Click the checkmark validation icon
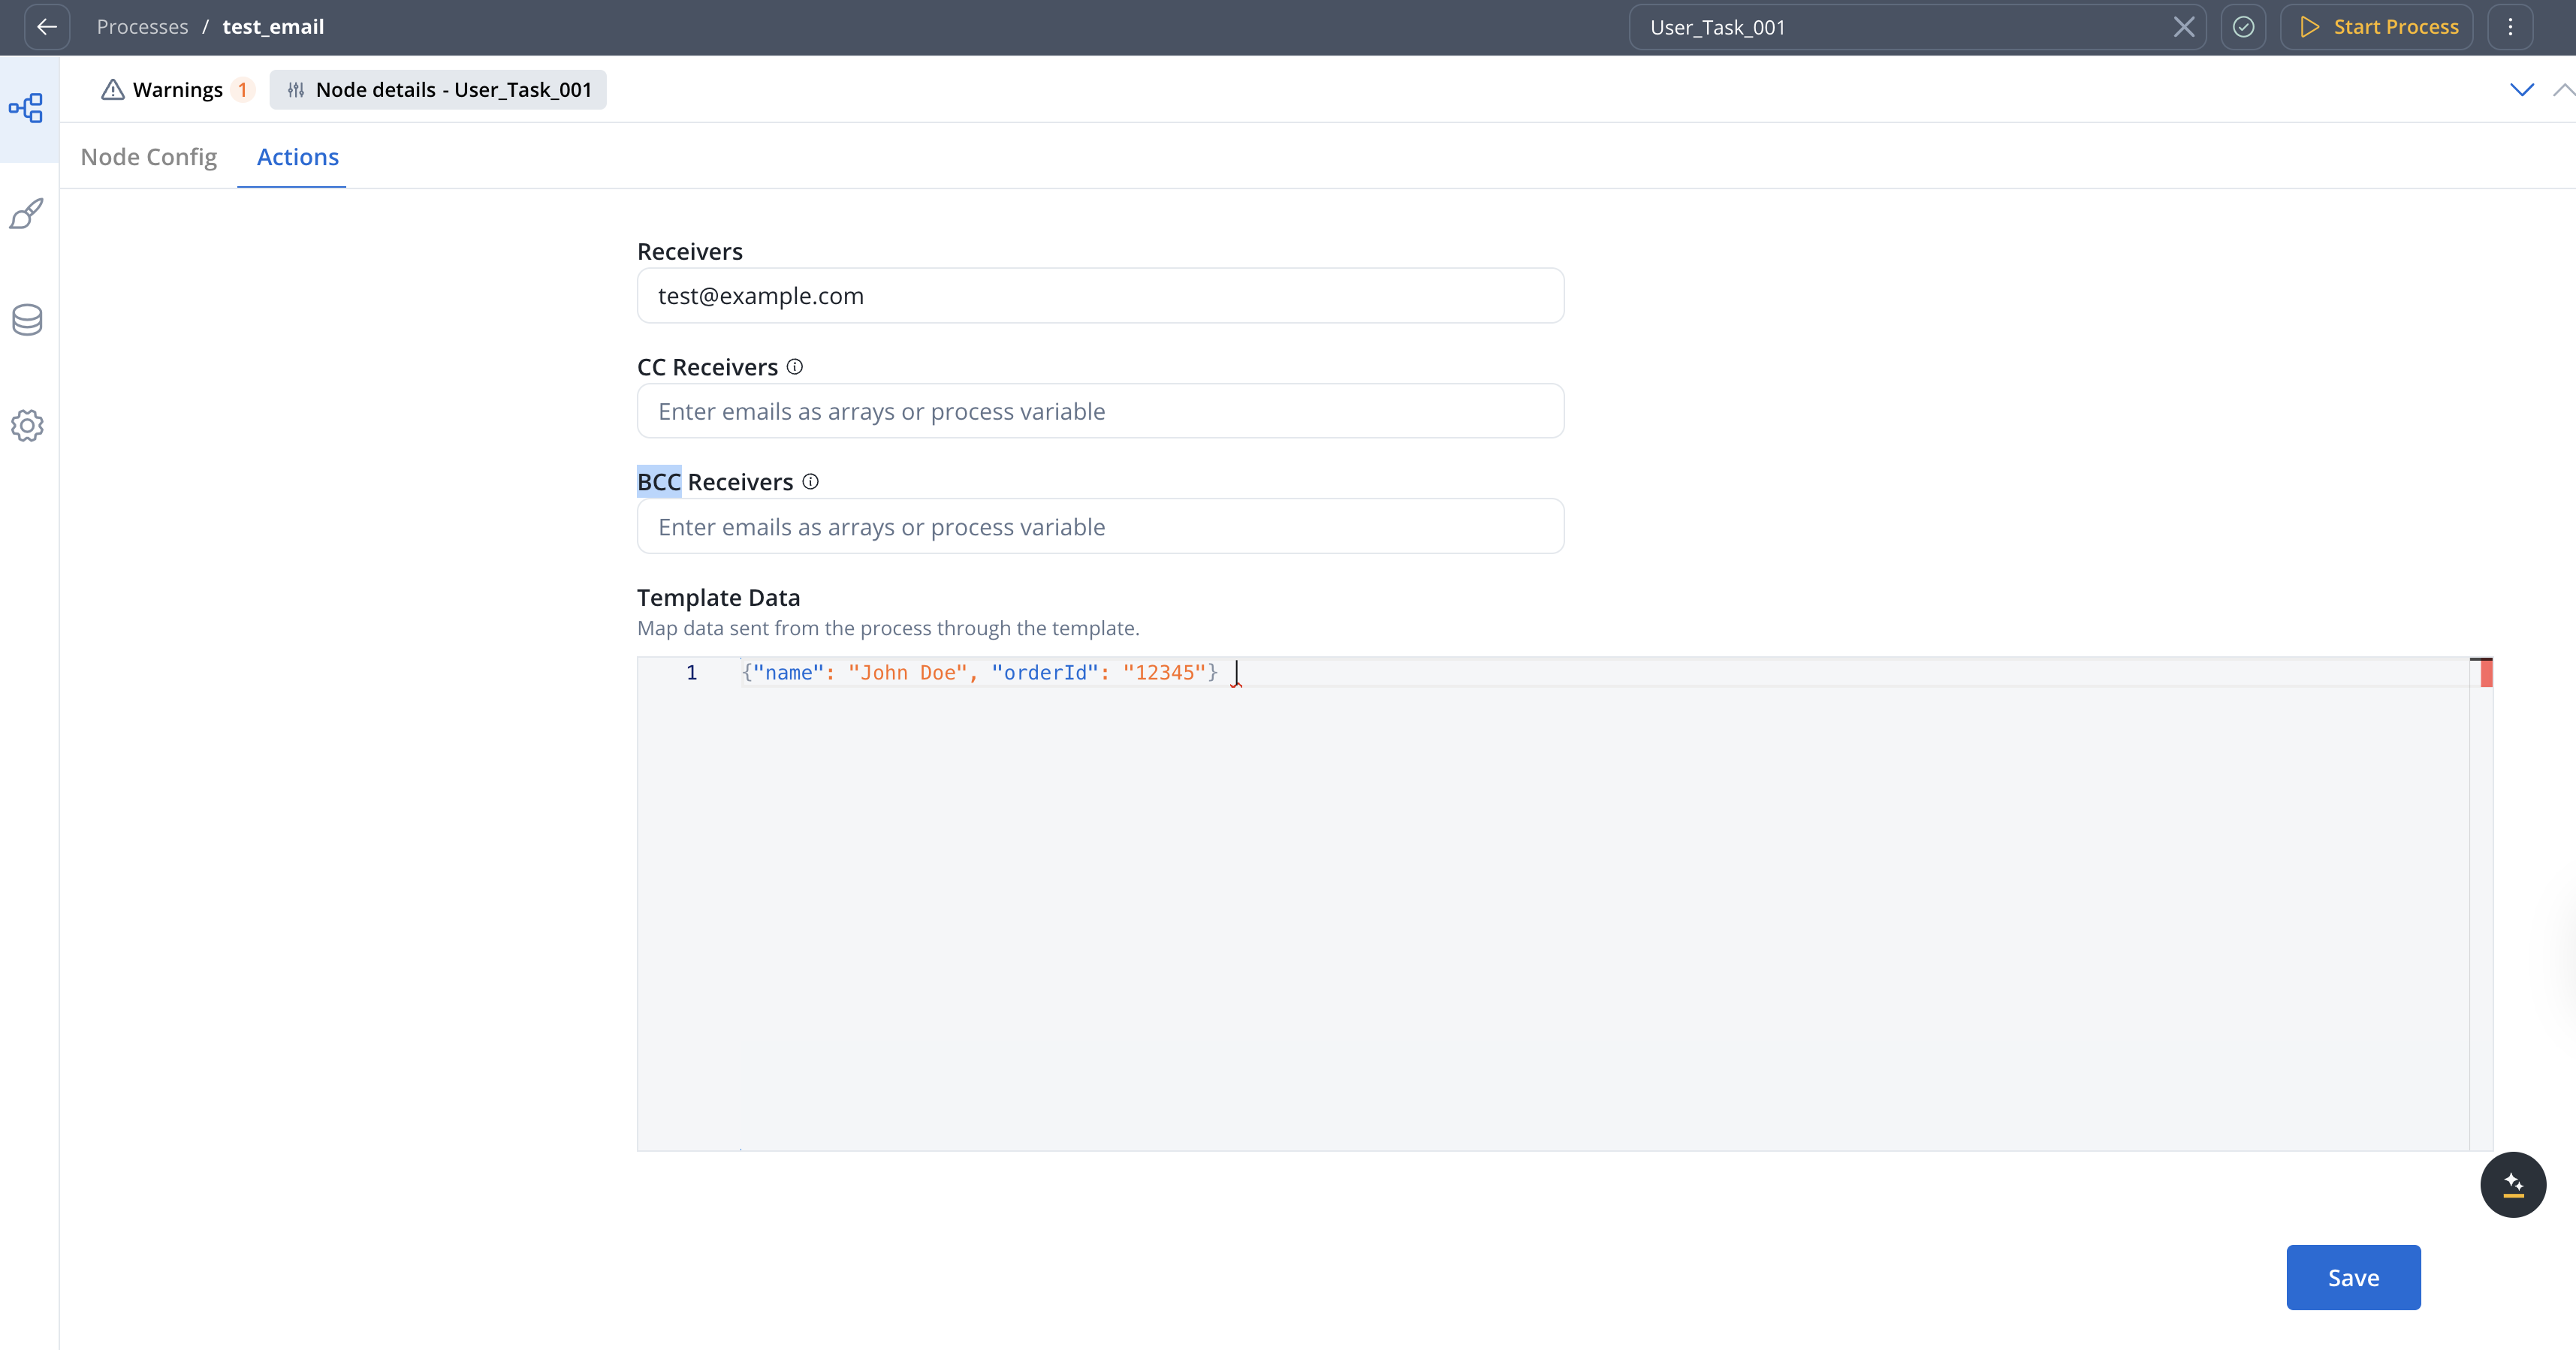 [x=2243, y=27]
